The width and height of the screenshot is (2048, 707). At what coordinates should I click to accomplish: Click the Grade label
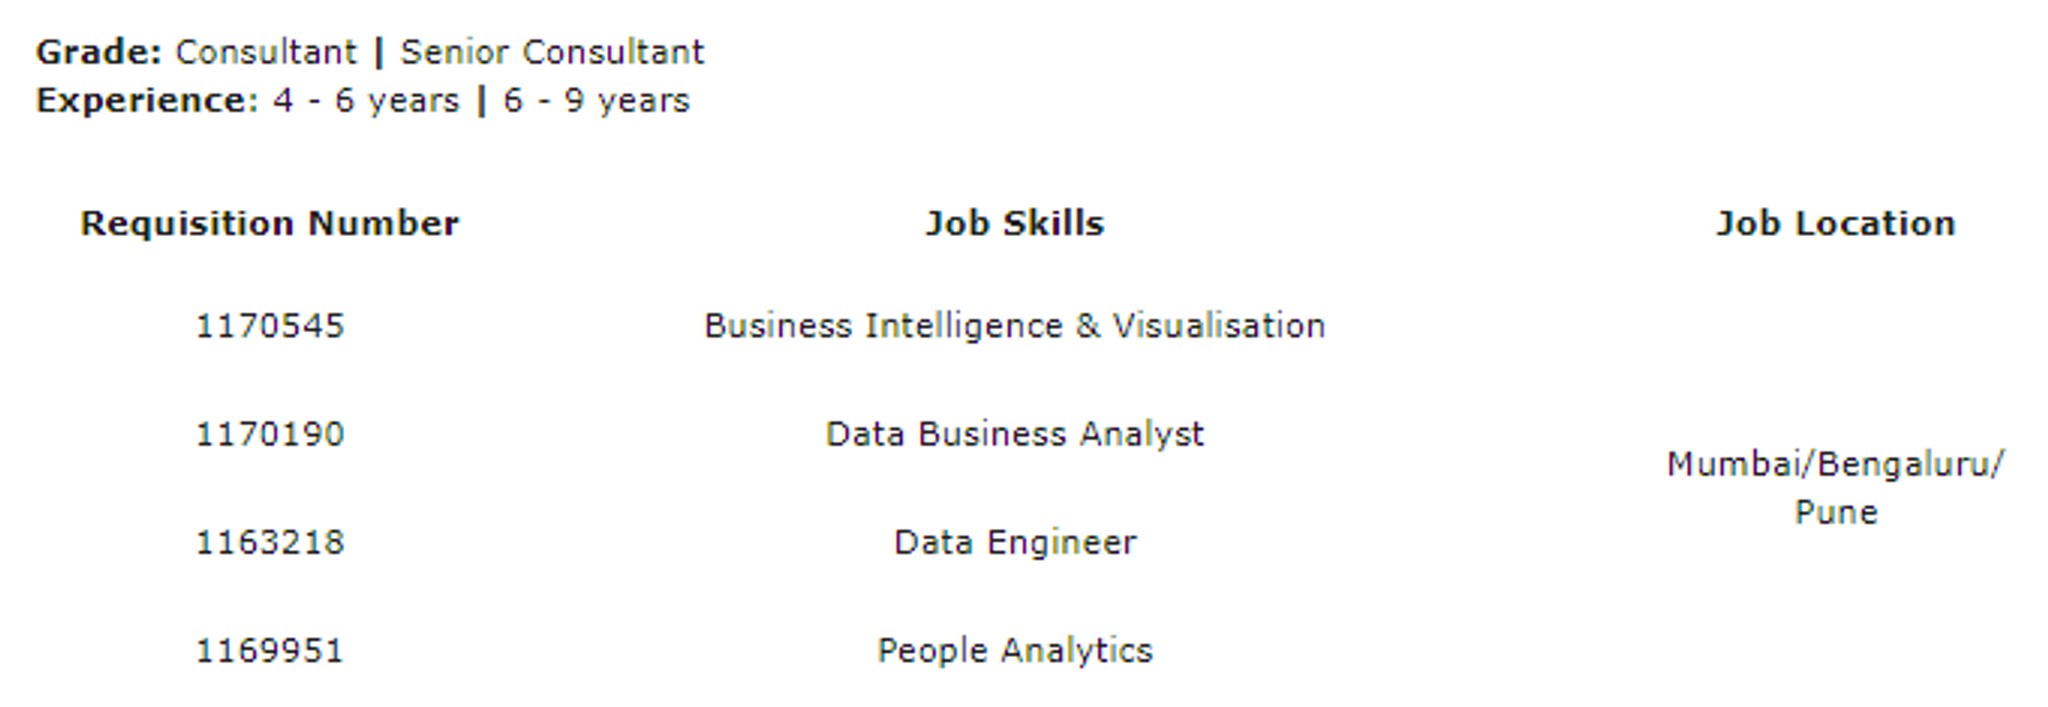(x=98, y=52)
